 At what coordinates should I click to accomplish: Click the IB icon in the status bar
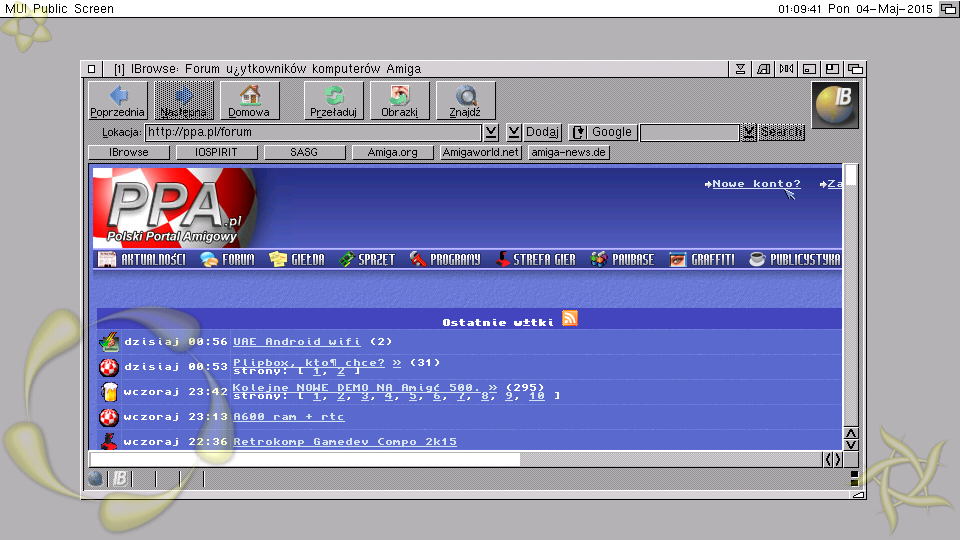point(120,479)
